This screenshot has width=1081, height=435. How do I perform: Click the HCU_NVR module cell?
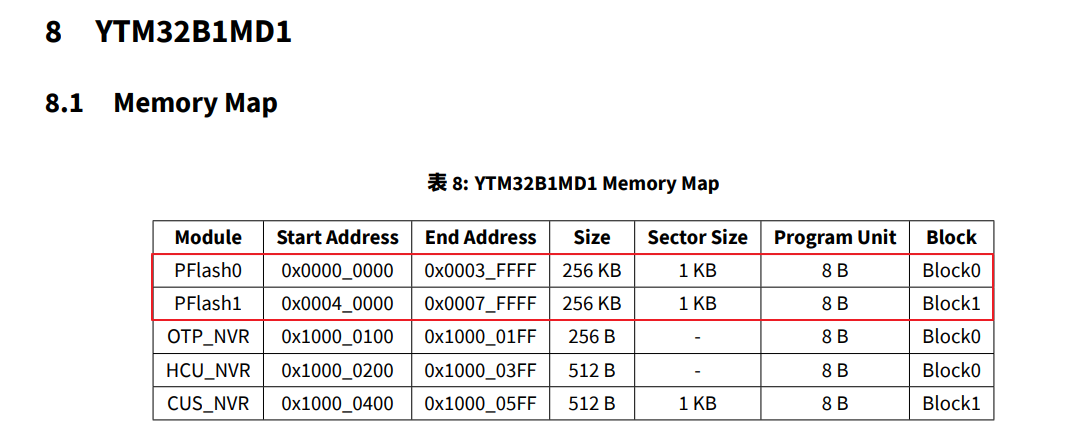[208, 370]
